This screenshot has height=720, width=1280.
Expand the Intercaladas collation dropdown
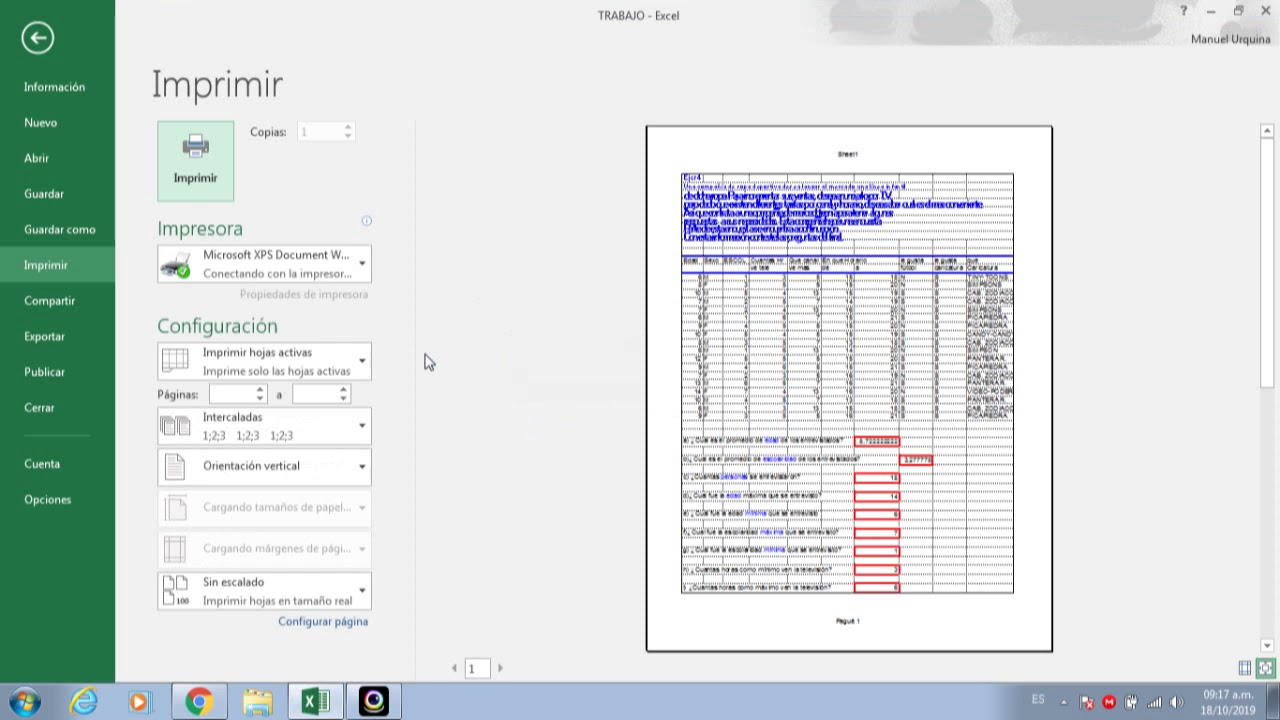[264, 426]
